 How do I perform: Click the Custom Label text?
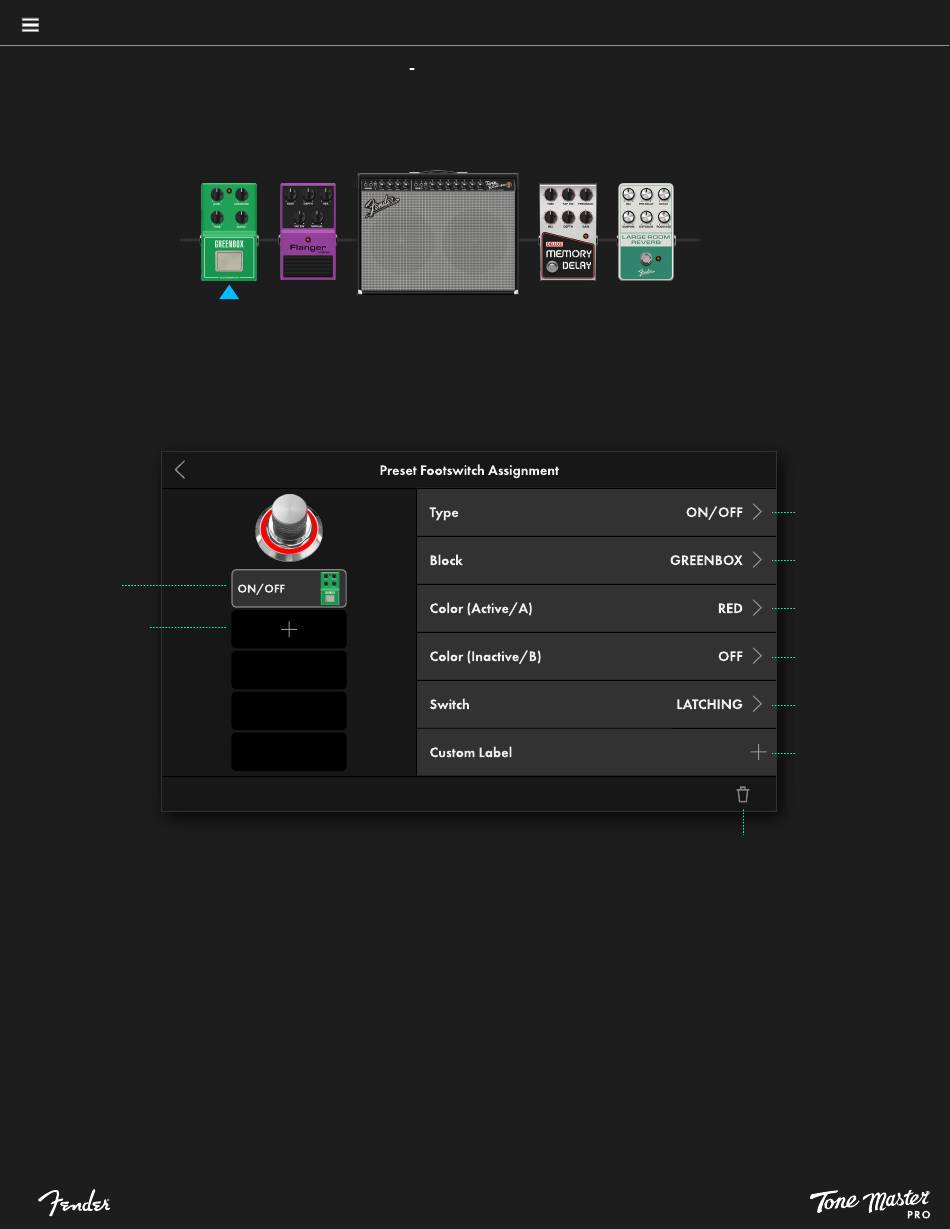471,752
